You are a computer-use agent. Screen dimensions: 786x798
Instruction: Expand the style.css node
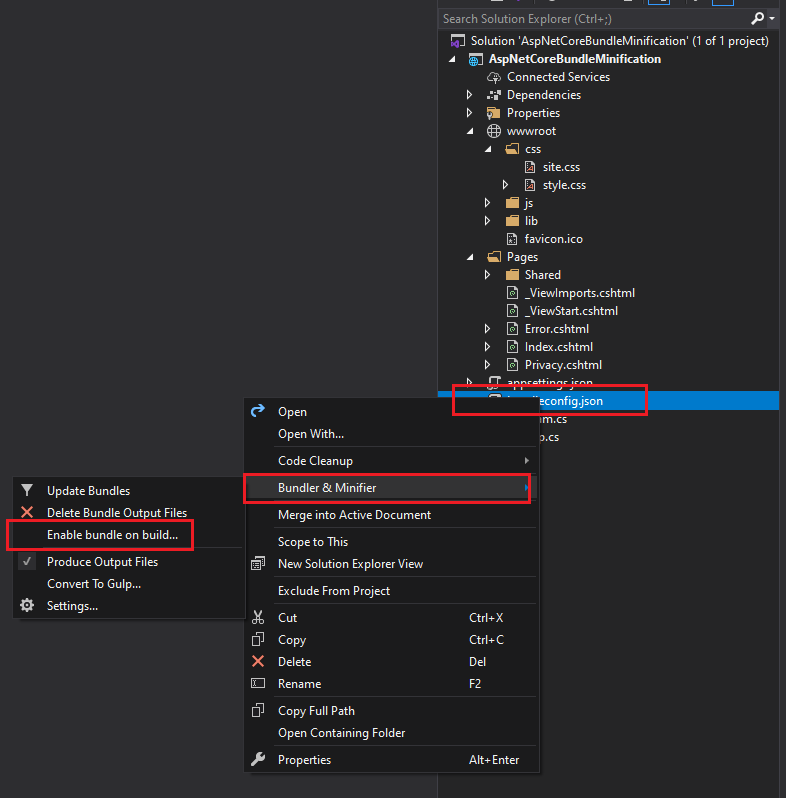(506, 185)
